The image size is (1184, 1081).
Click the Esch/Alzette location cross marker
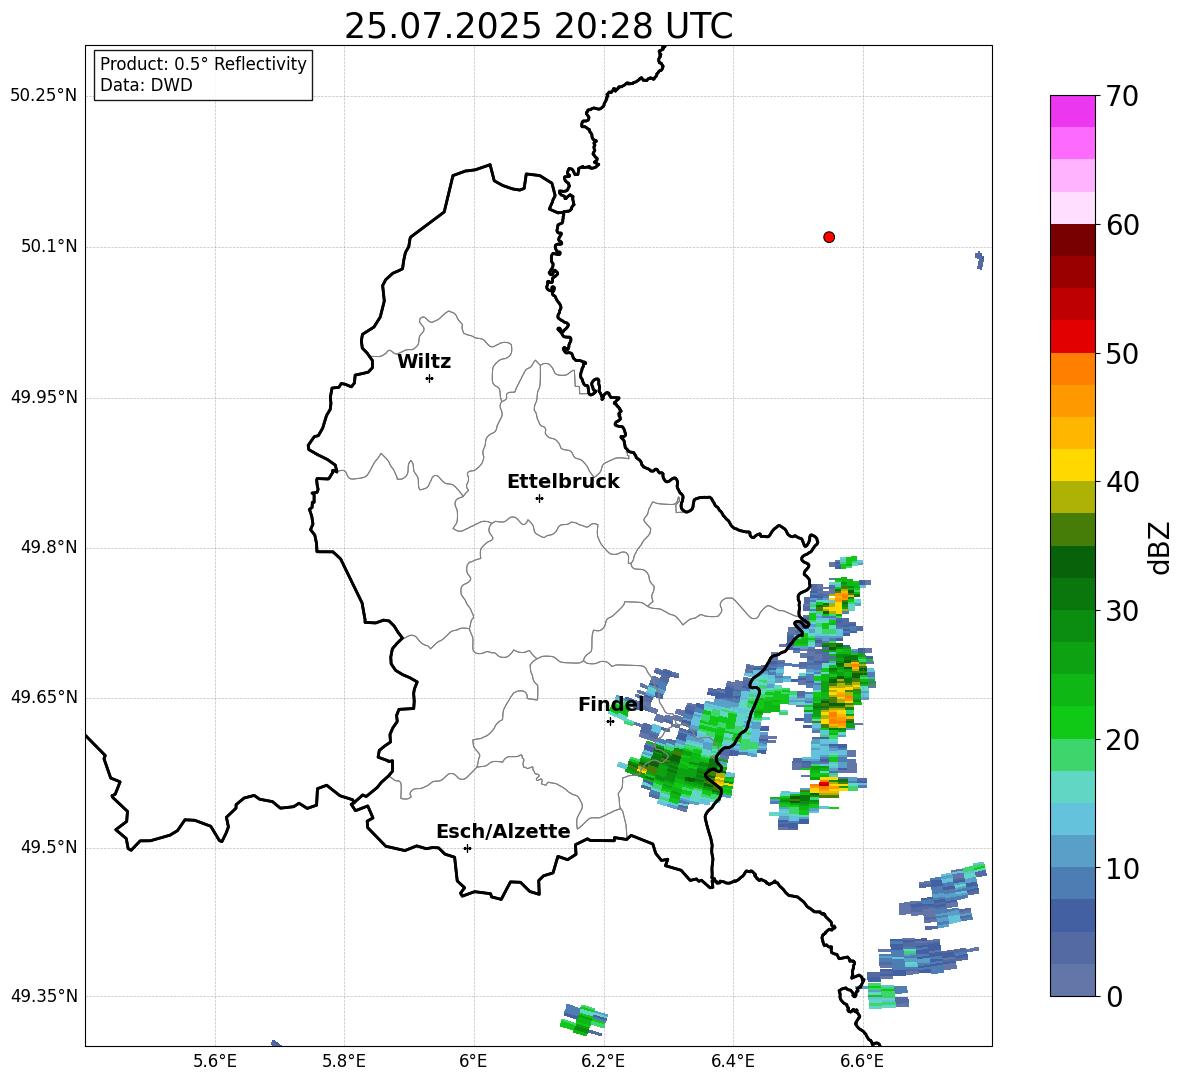(467, 848)
